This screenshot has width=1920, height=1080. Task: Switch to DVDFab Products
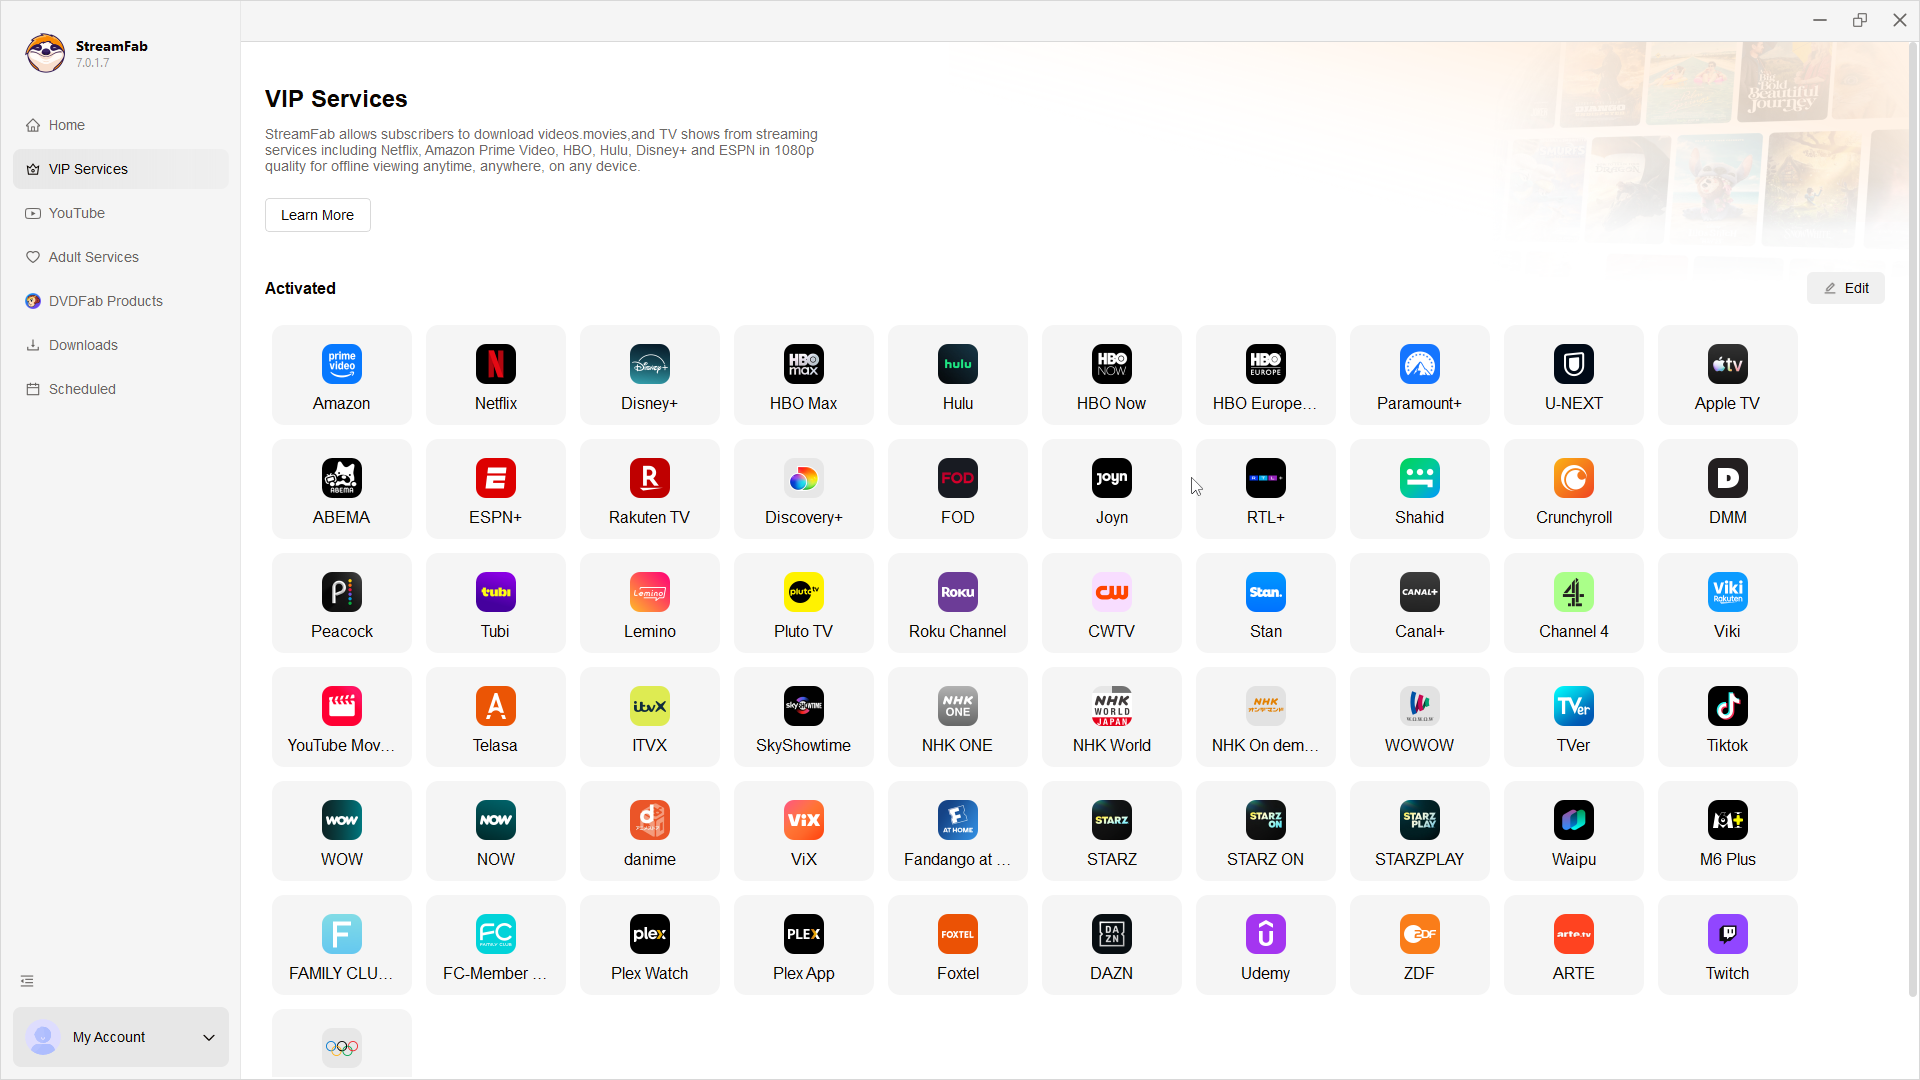coord(120,301)
